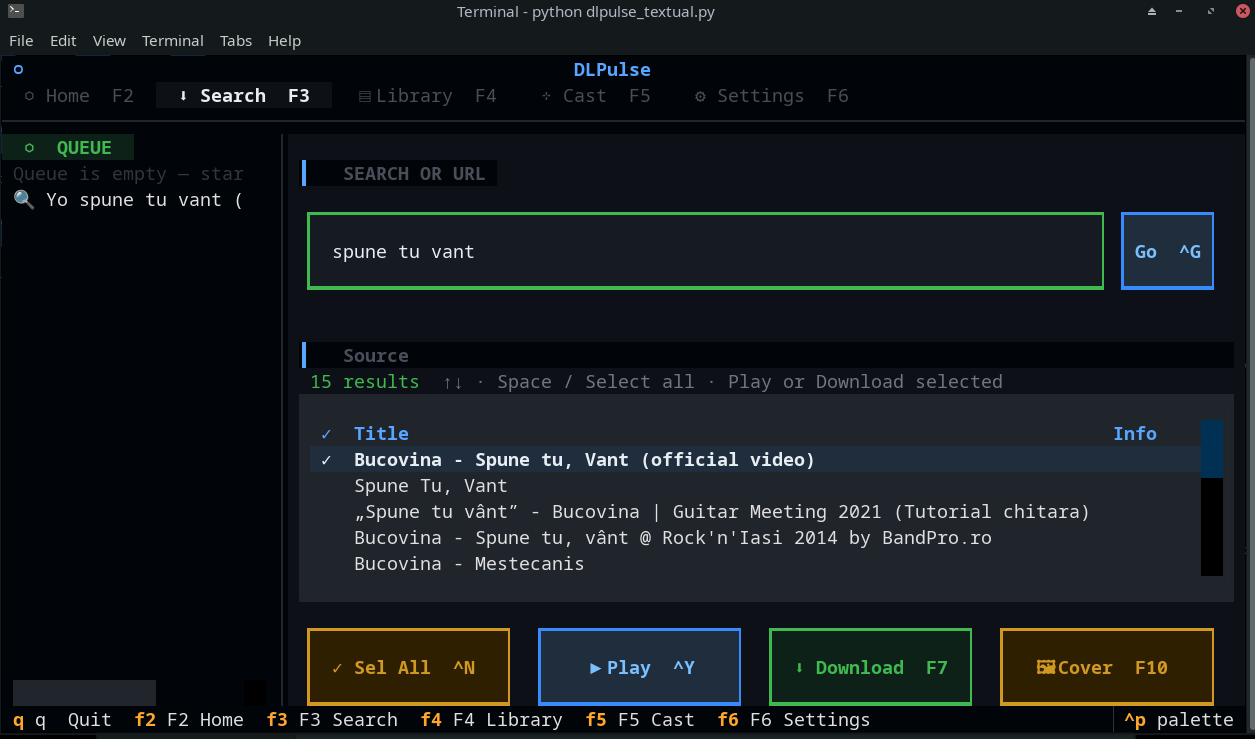Screen dimensions: 1255x739
Task: Click the SEARCH OR URL label
Action: pos(414,174)
